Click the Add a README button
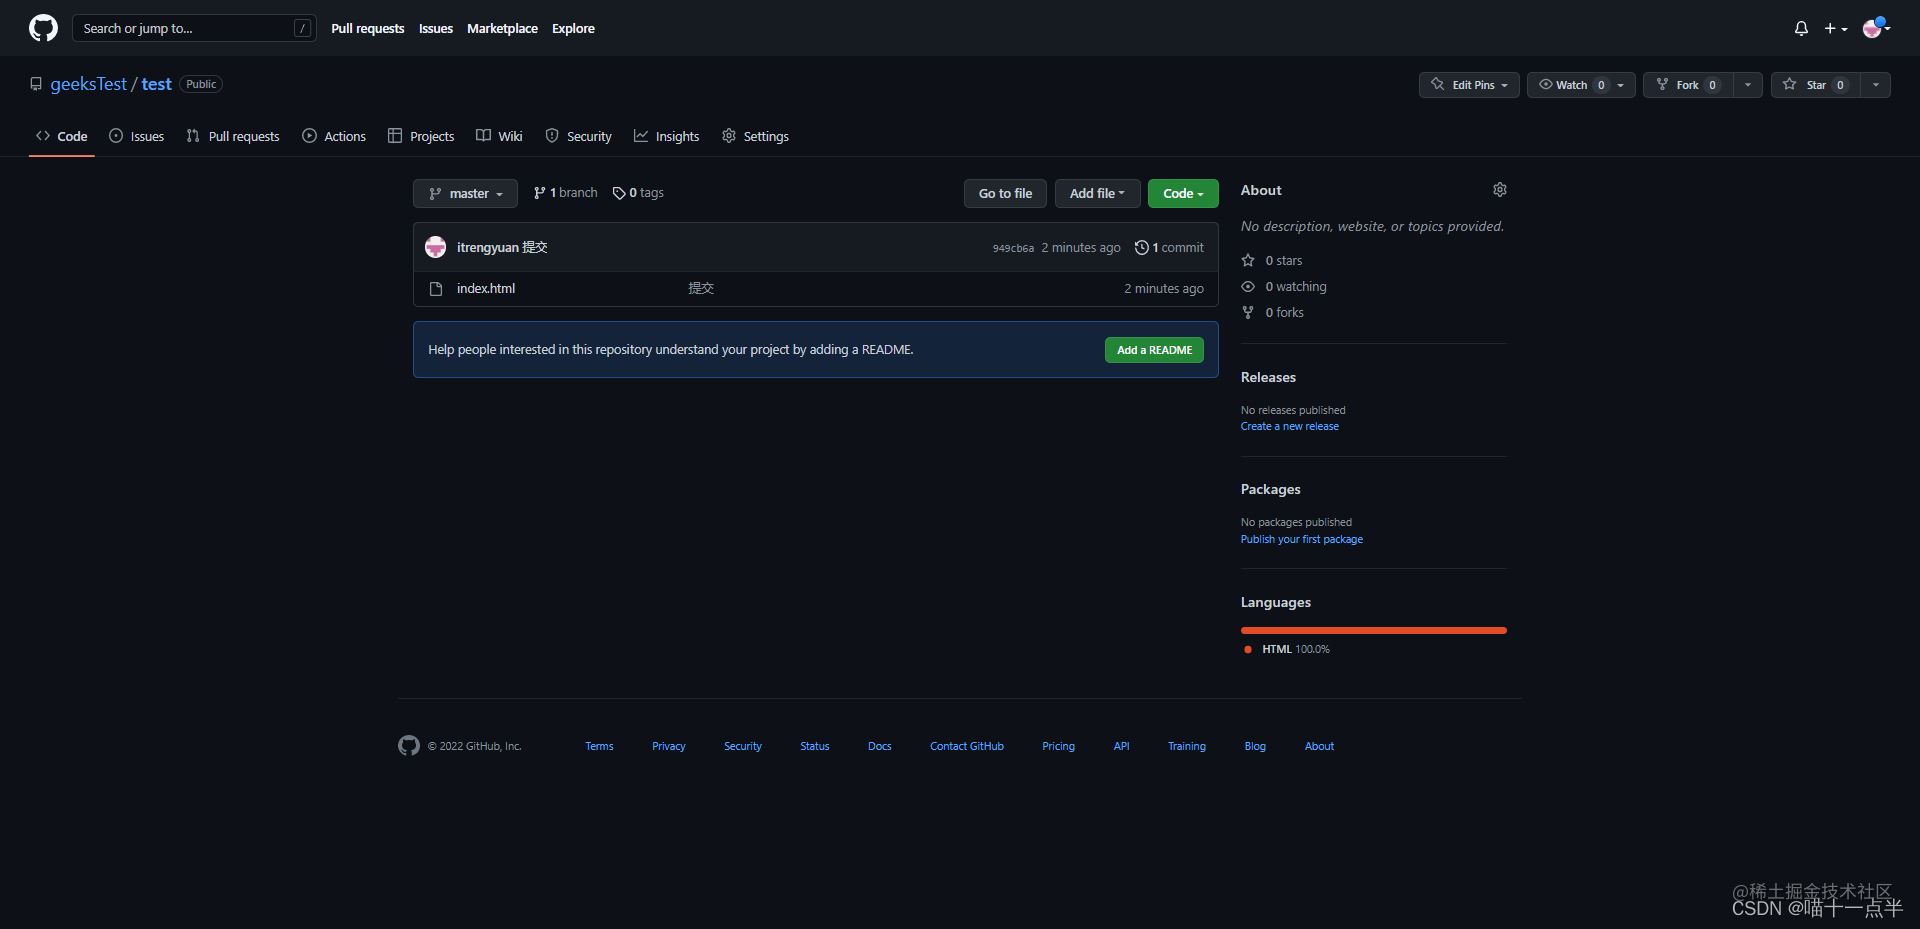The width and height of the screenshot is (1920, 929). click(x=1154, y=350)
